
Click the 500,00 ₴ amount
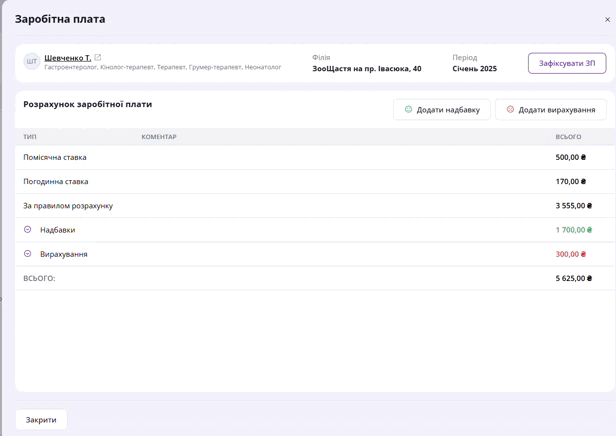(570, 157)
